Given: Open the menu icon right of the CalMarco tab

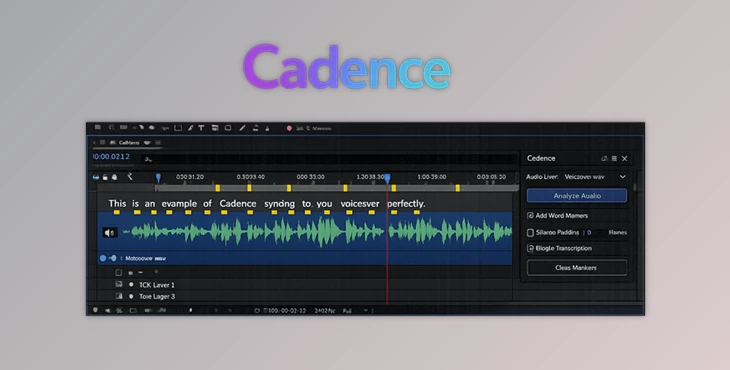Looking at the screenshot, I should click(158, 142).
